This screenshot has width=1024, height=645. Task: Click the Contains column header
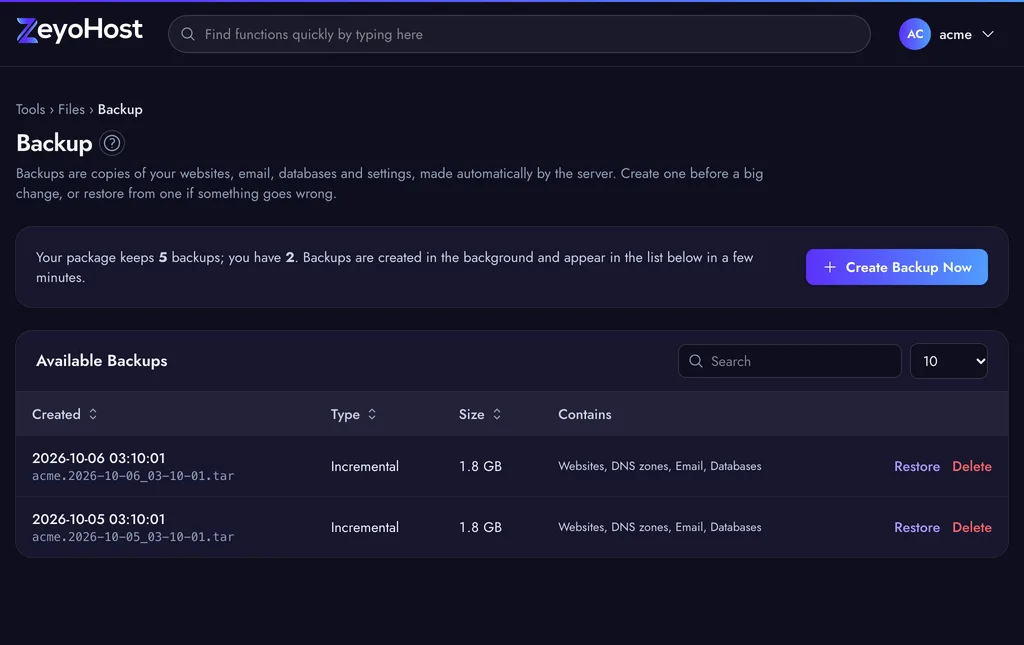[584, 415]
